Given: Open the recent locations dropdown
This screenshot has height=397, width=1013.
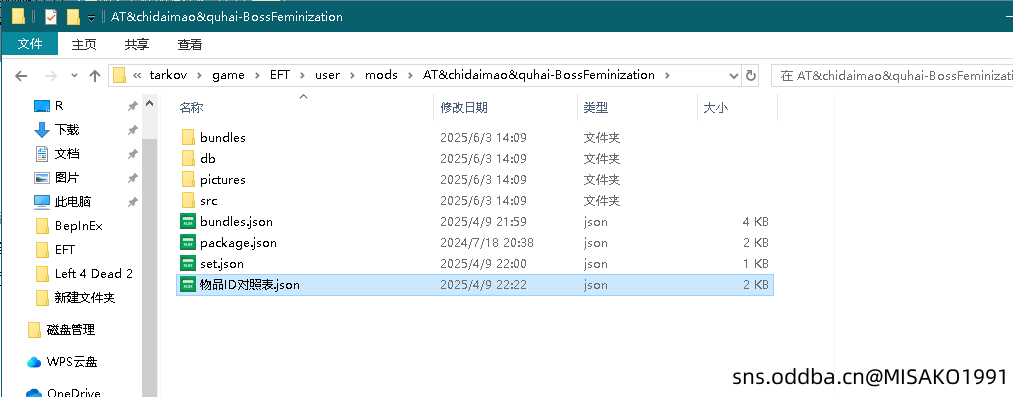Looking at the screenshot, I should click(74, 76).
